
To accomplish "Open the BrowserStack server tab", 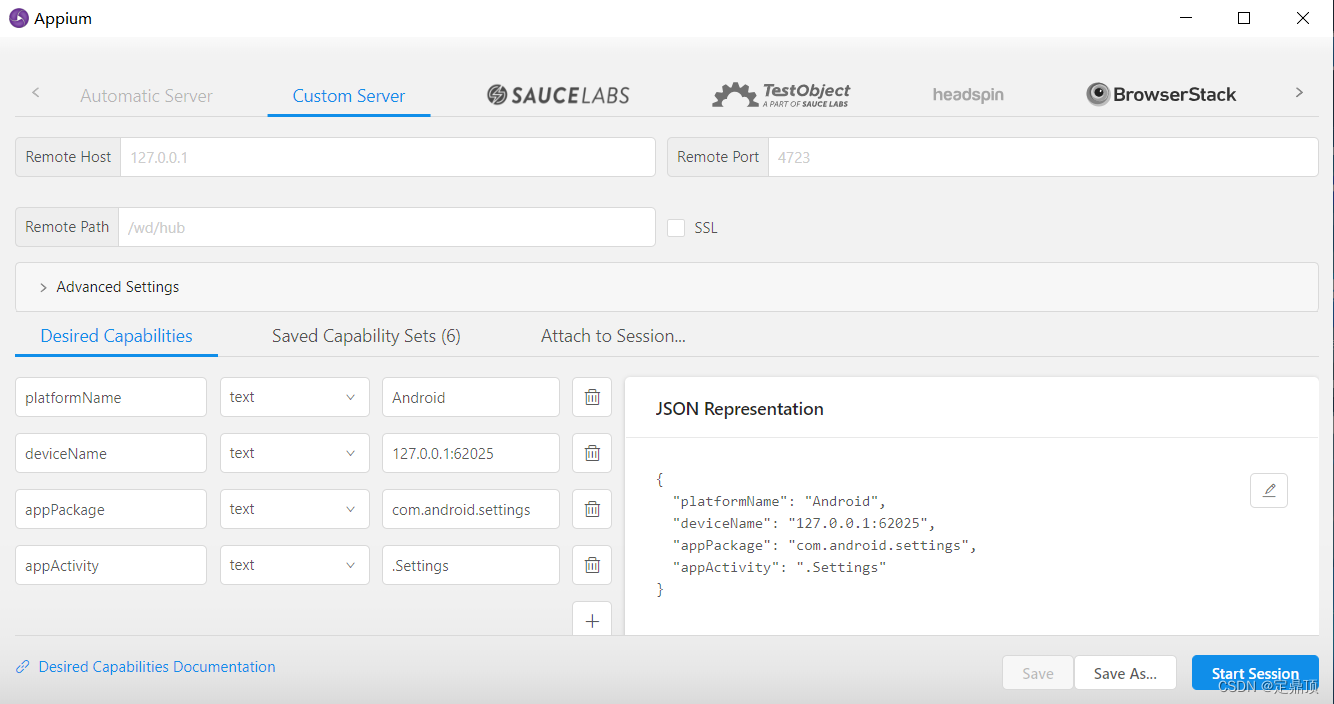I will [x=1161, y=95].
